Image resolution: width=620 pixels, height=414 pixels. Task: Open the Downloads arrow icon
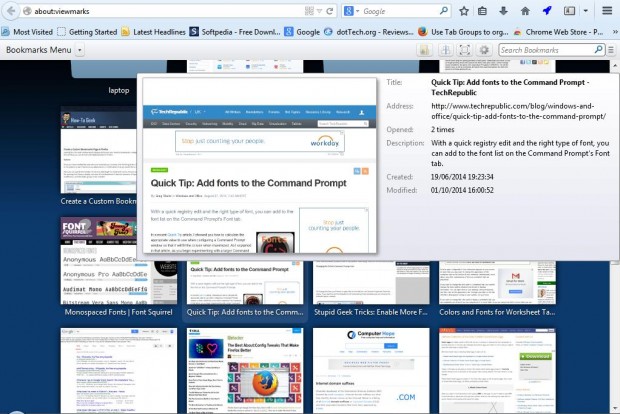tap(505, 11)
